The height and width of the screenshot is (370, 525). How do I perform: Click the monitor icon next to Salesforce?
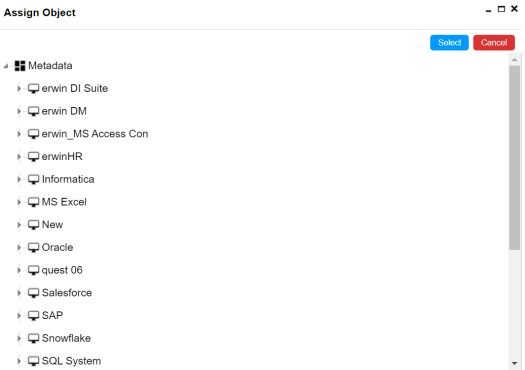coord(33,293)
